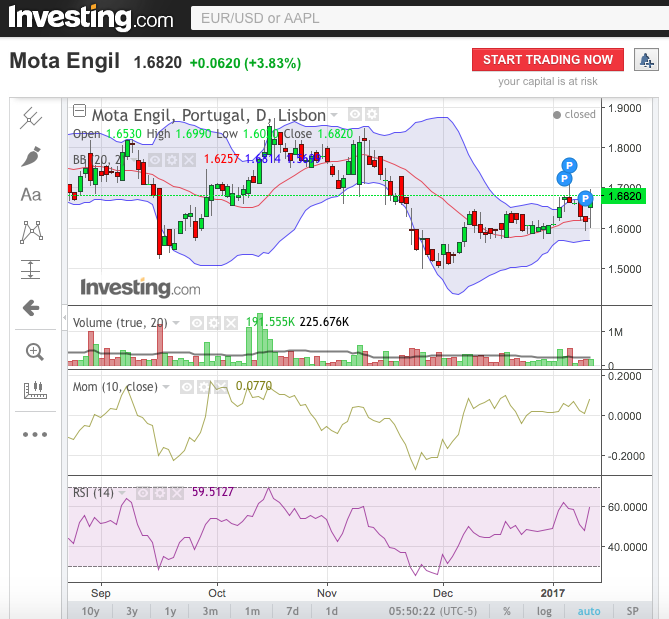Screen dimensions: 669x619
Task: Focus the EUR/USD or AAPL search box
Action: click(x=430, y=18)
